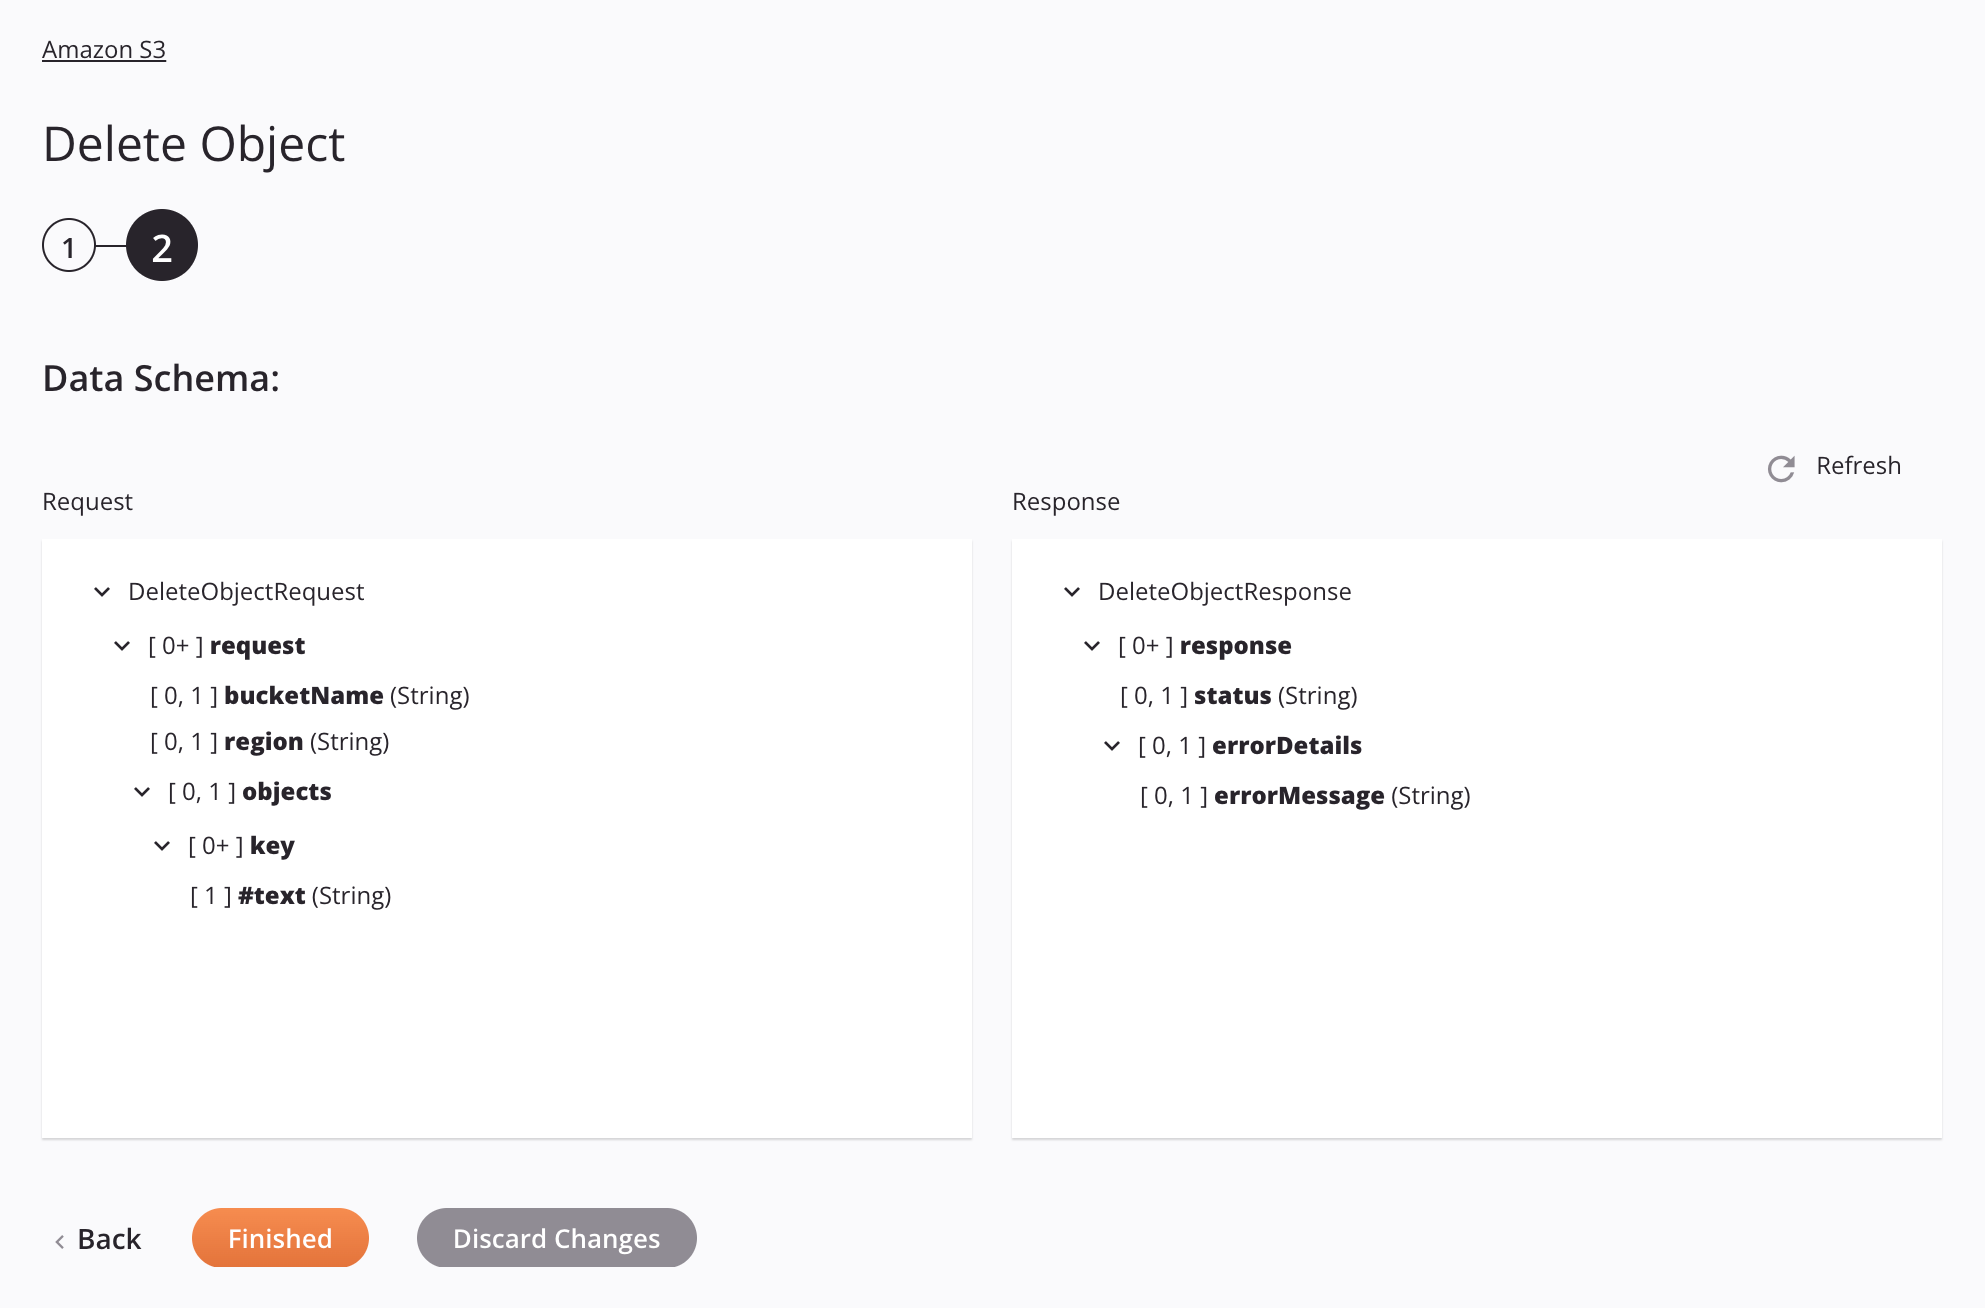Navigate to step 1 circle indicator

[69, 245]
